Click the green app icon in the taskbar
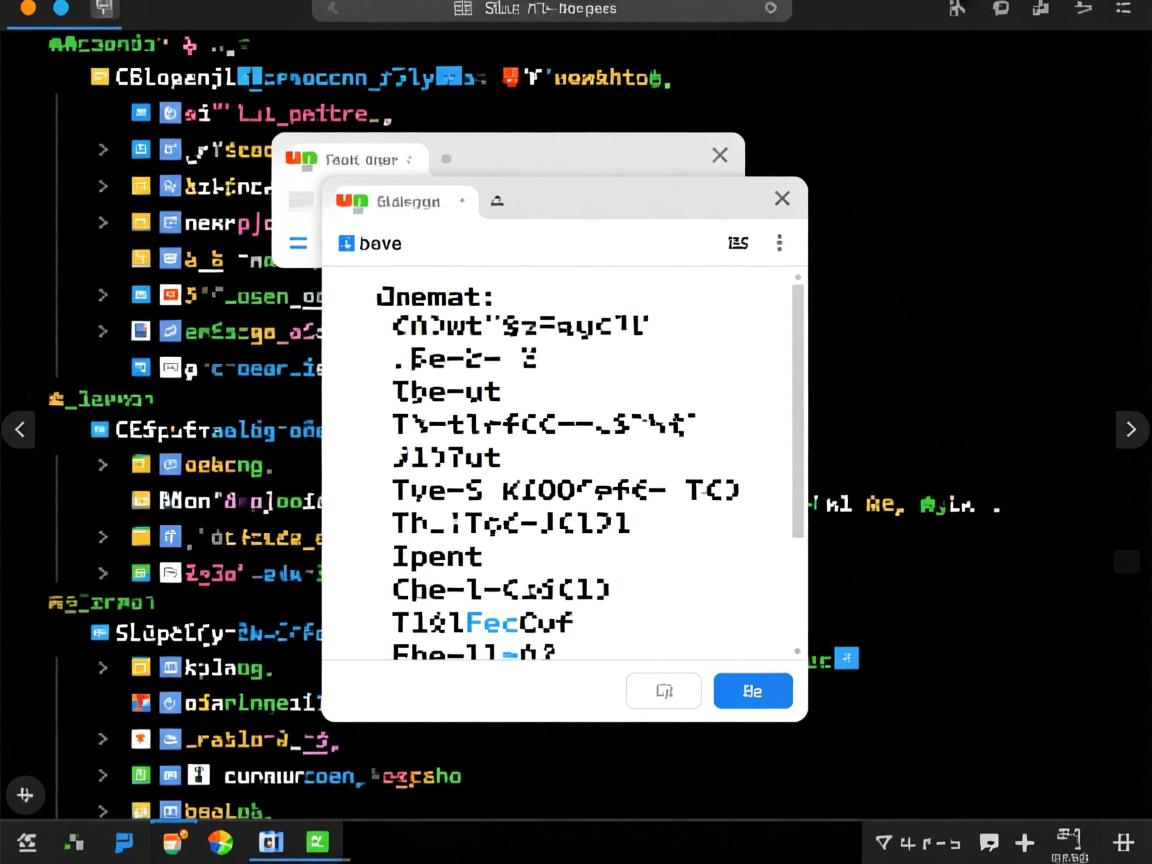 pyautogui.click(x=317, y=842)
